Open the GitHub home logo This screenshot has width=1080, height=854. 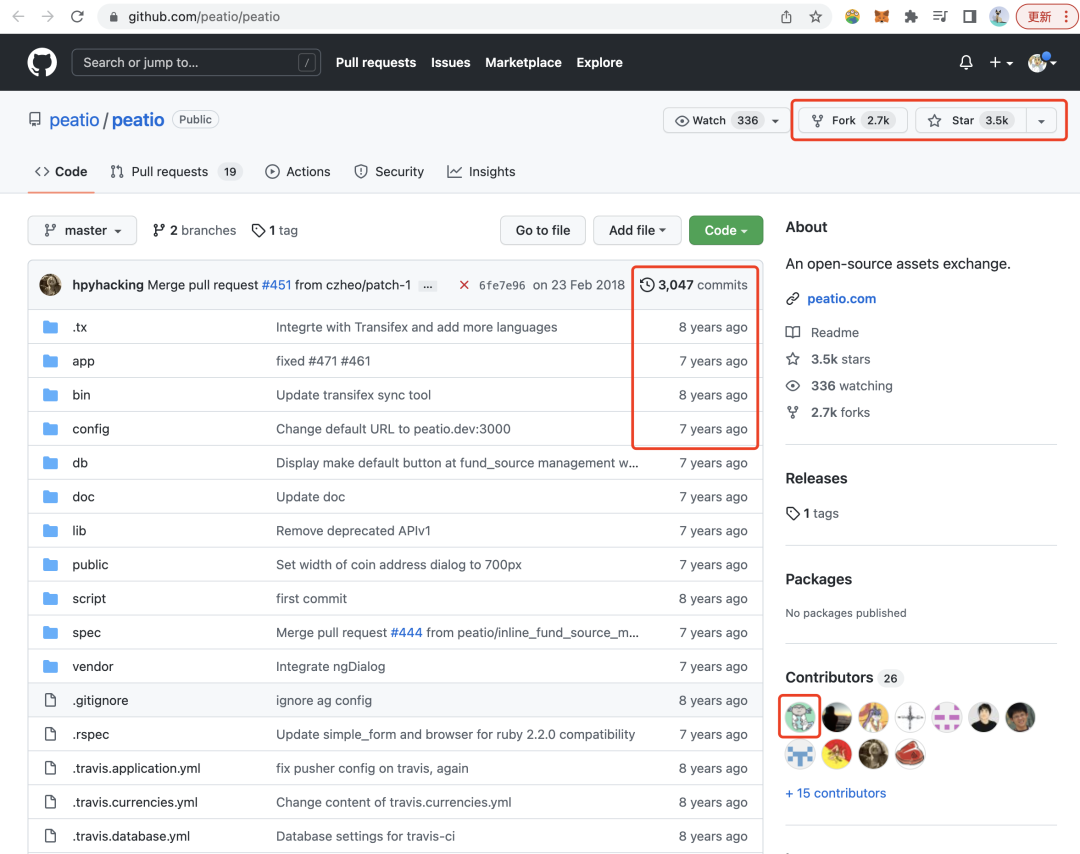pyautogui.click(x=42, y=63)
